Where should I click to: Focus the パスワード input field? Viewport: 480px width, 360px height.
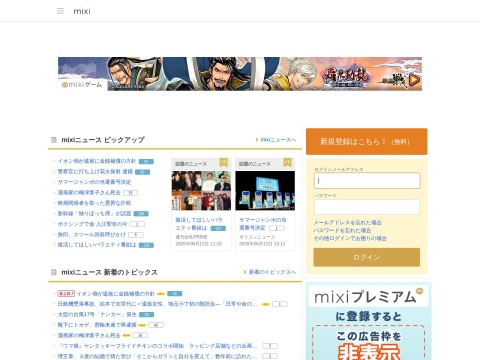pos(367,207)
